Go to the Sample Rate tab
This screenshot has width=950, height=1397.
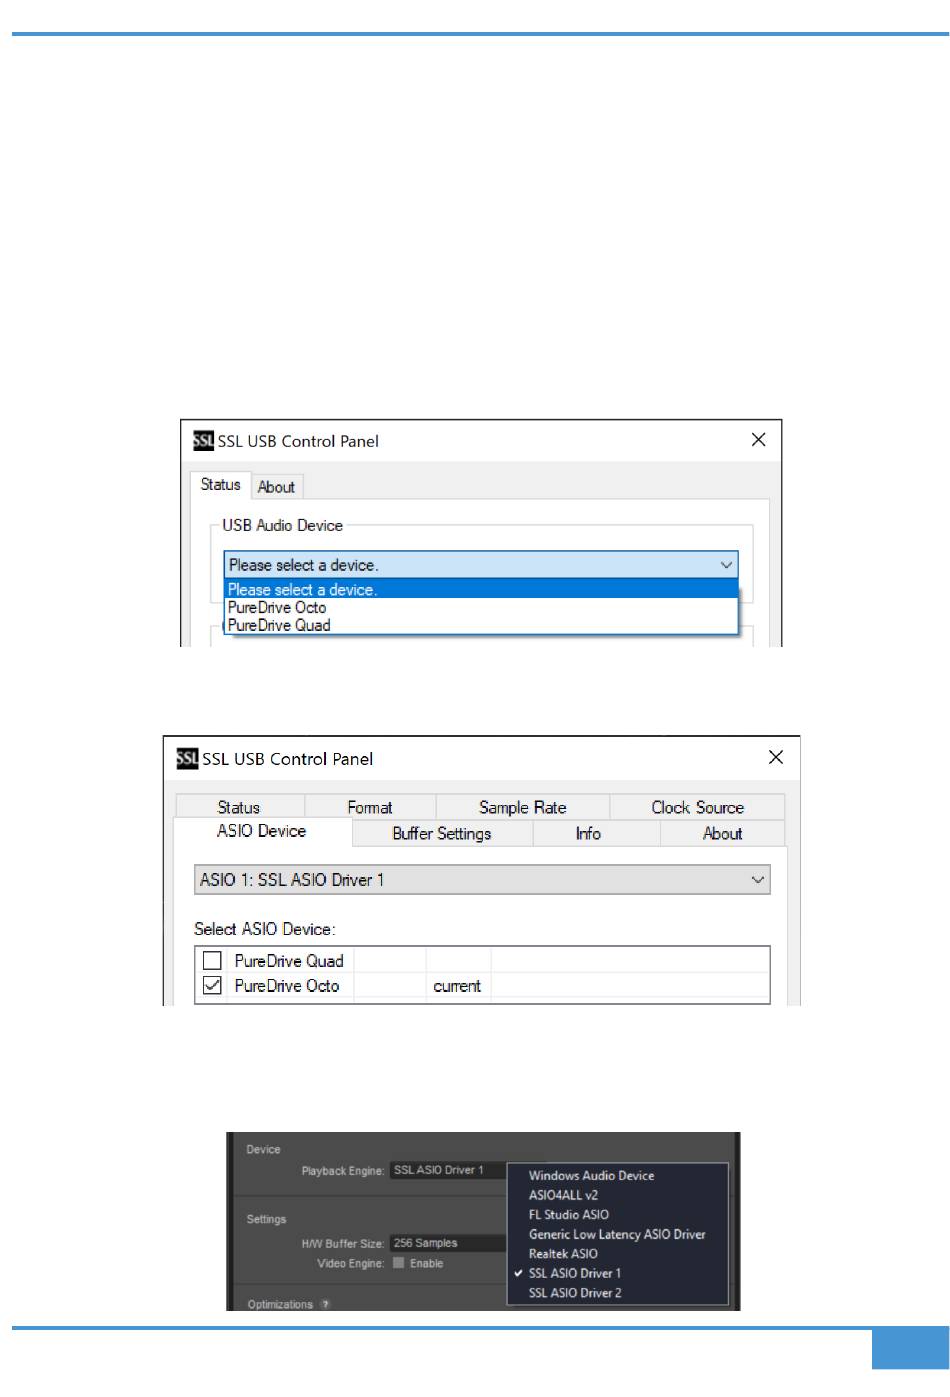(x=523, y=807)
